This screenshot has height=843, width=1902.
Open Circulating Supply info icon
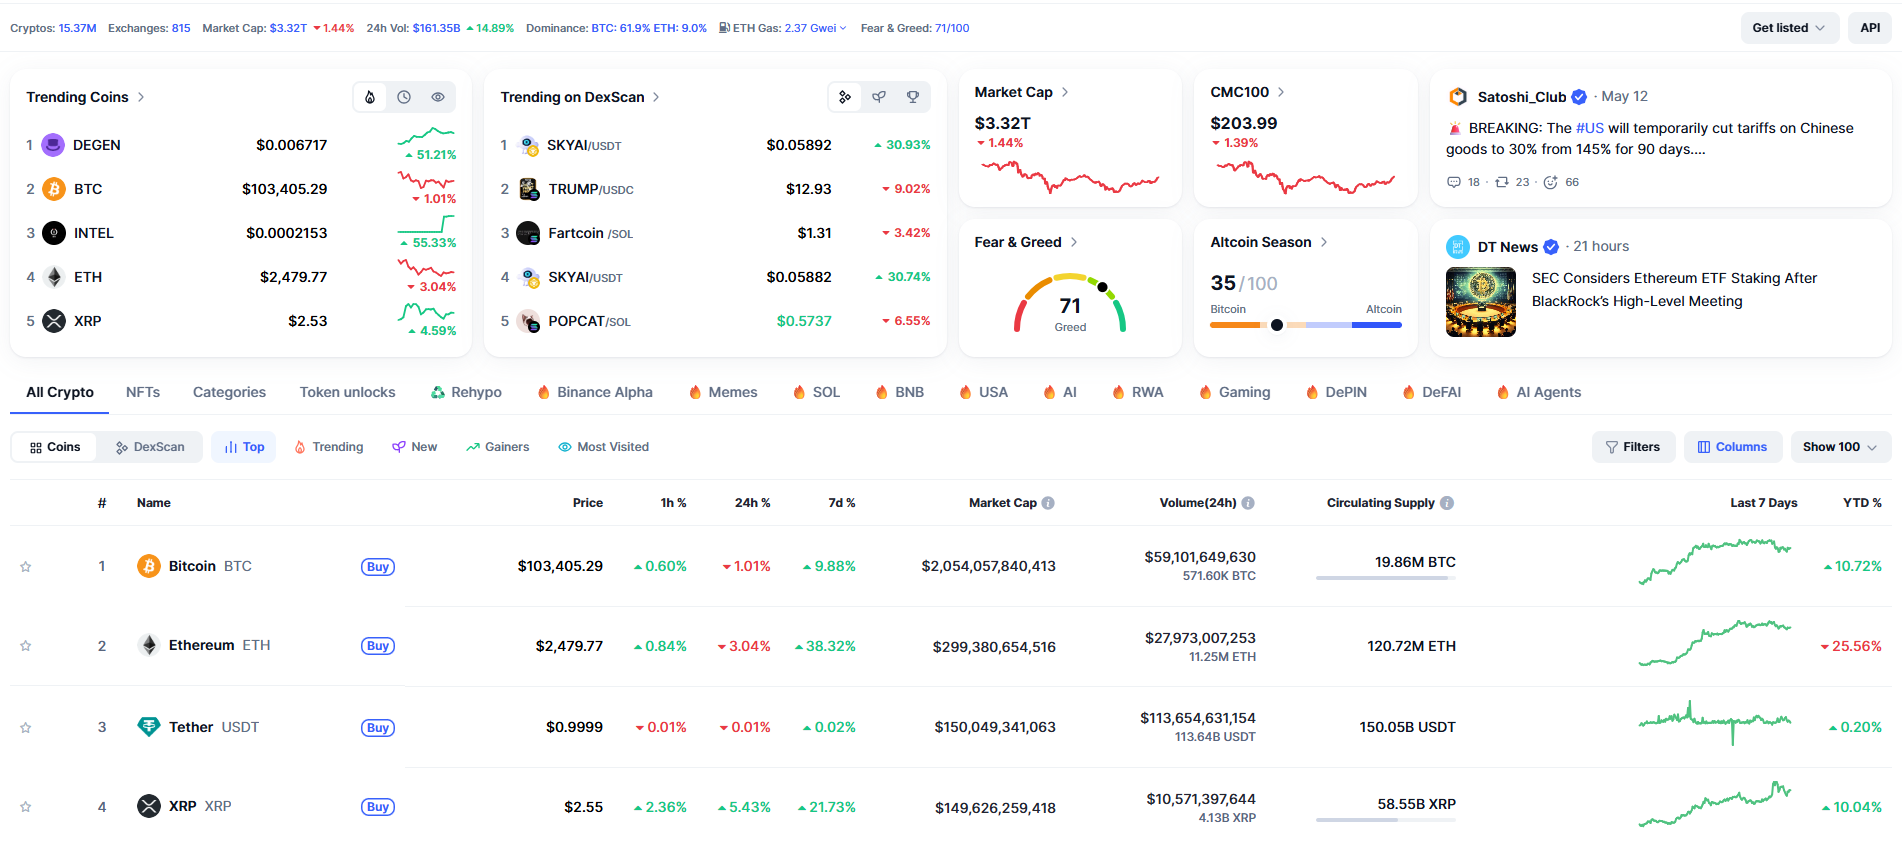coord(1447,503)
